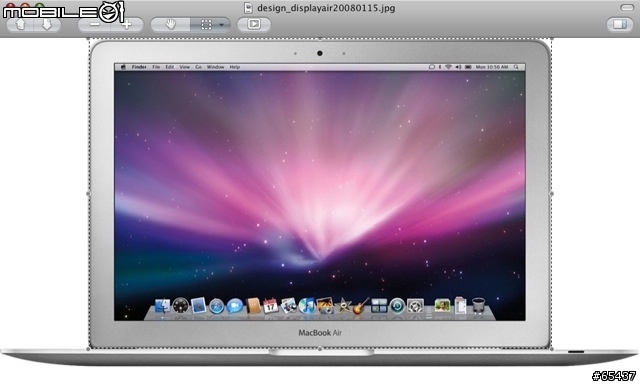
Task: Grab the left-middle selection handle
Action: tap(89, 193)
